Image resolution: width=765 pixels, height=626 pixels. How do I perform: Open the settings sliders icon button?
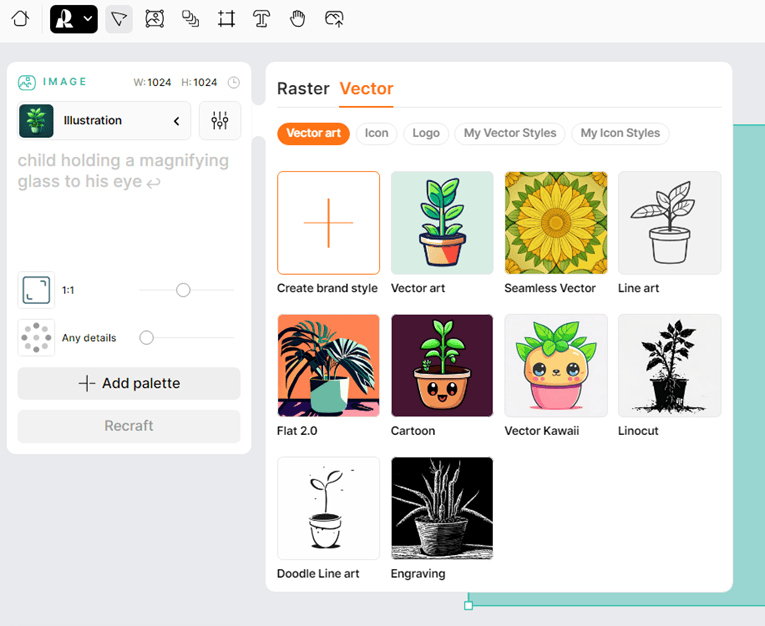pyautogui.click(x=220, y=121)
